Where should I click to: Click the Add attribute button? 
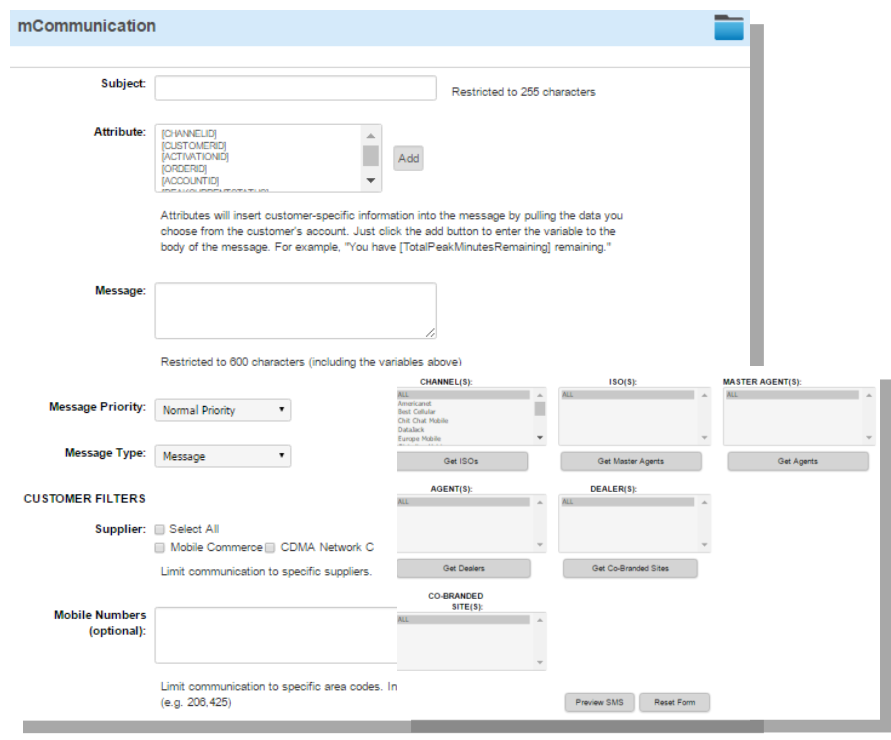point(408,158)
